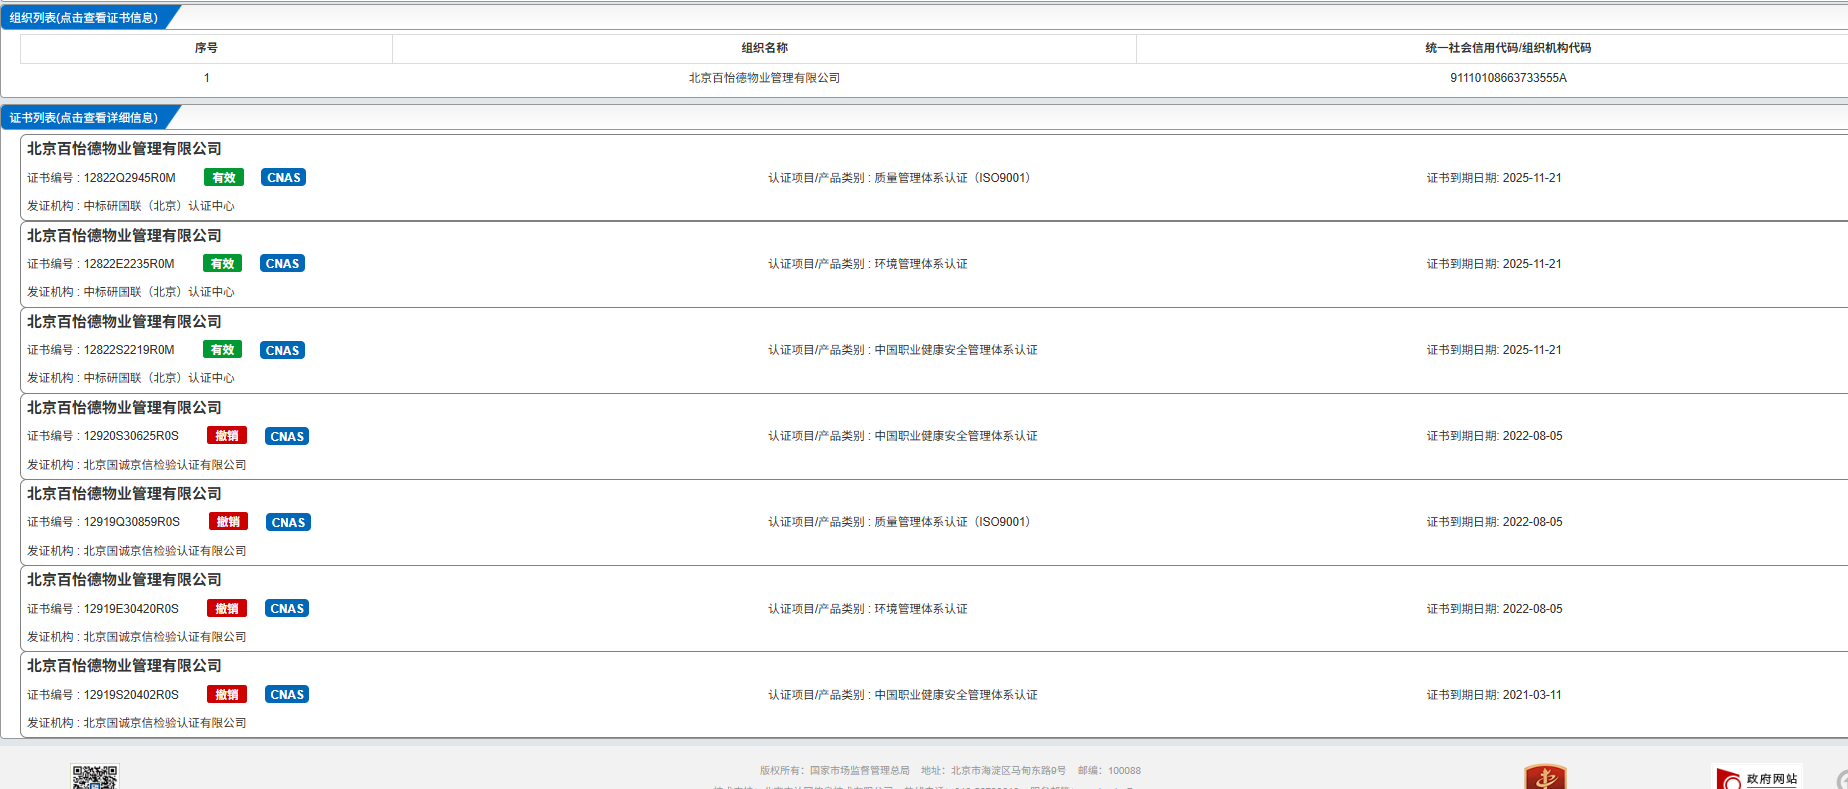Viewport: 1848px width, 789px height.
Task: Click the 环境管理体系认证 category for 12919E30420R0S
Action: click(921, 609)
